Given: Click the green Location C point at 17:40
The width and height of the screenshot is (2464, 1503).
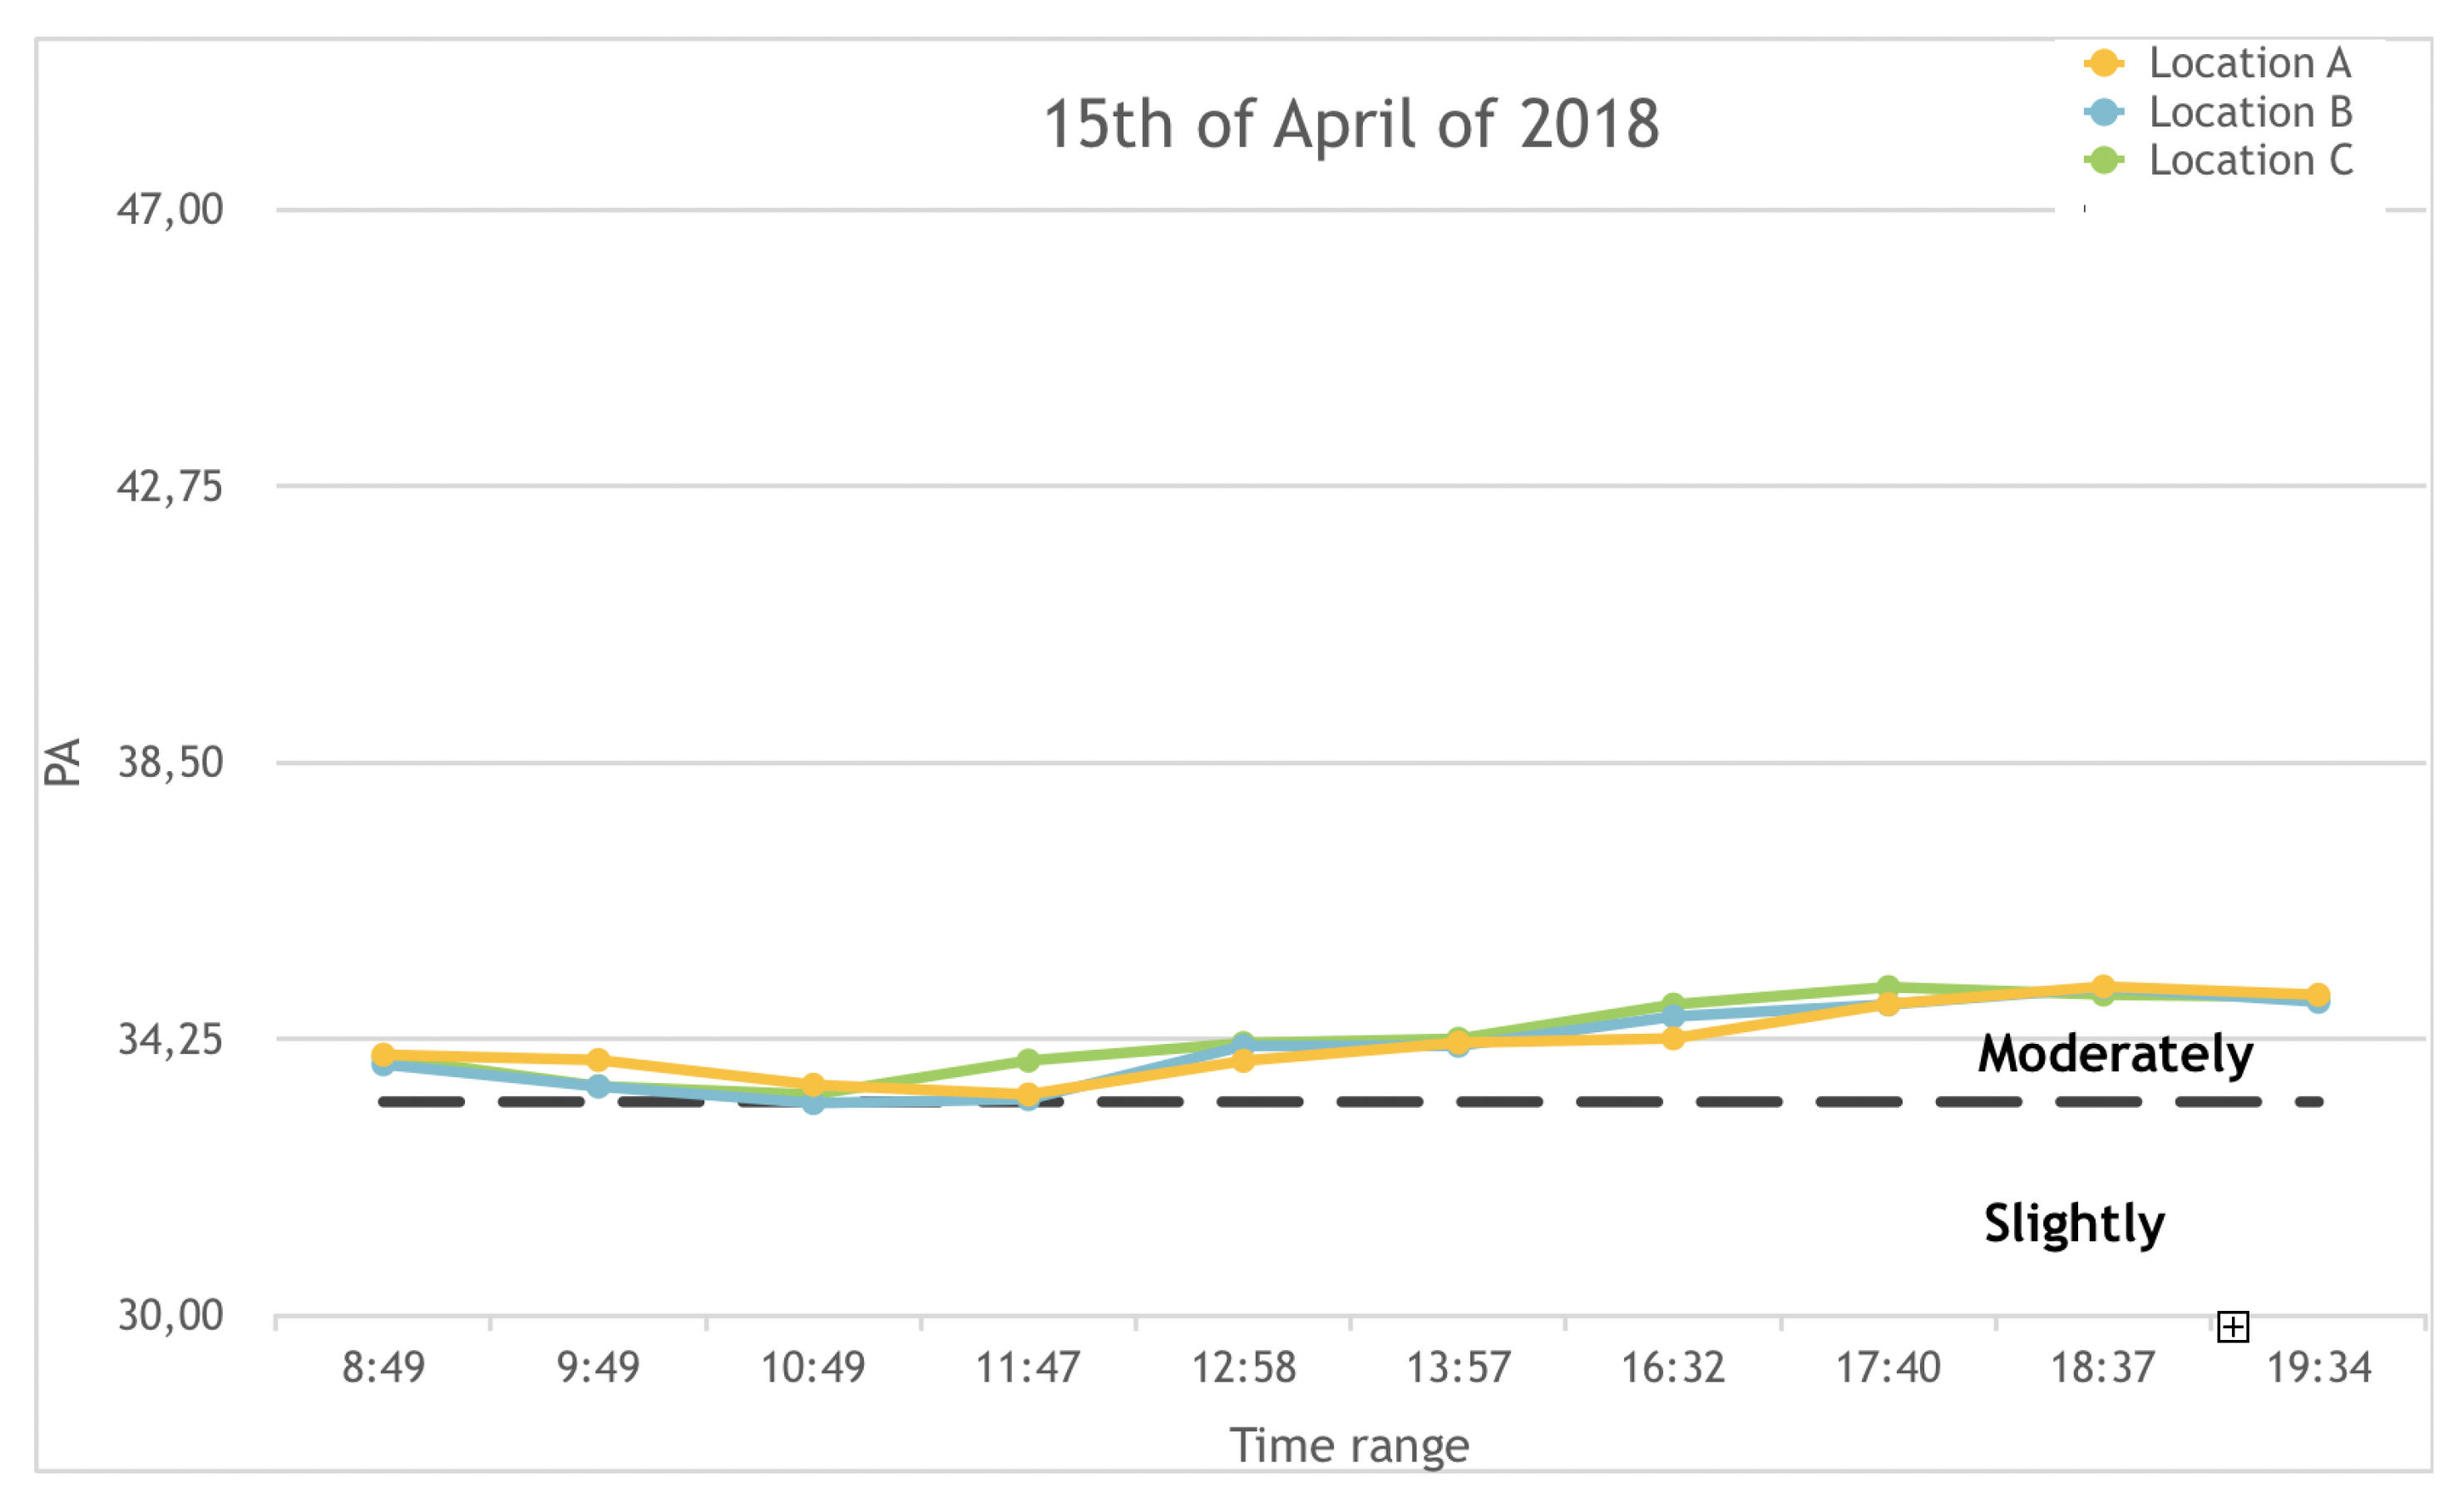Looking at the screenshot, I should pyautogui.click(x=1888, y=988).
